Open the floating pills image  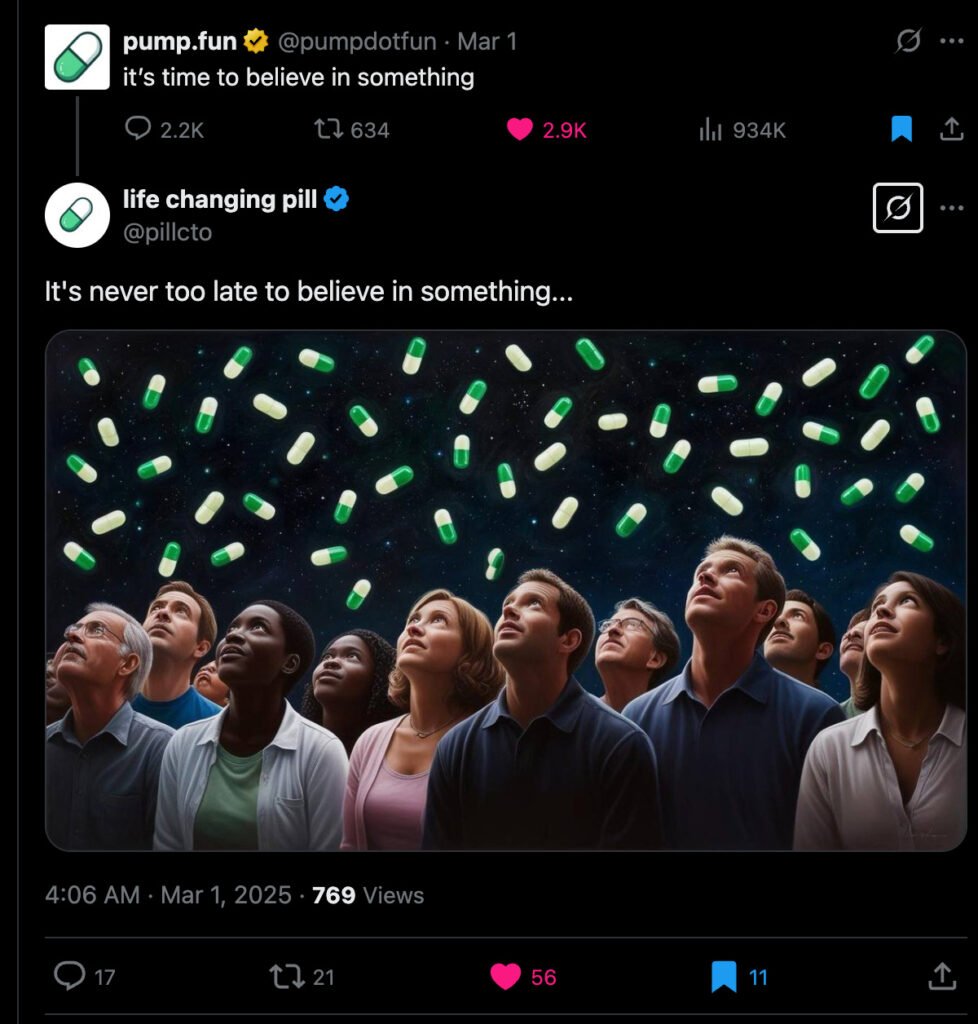coord(505,590)
